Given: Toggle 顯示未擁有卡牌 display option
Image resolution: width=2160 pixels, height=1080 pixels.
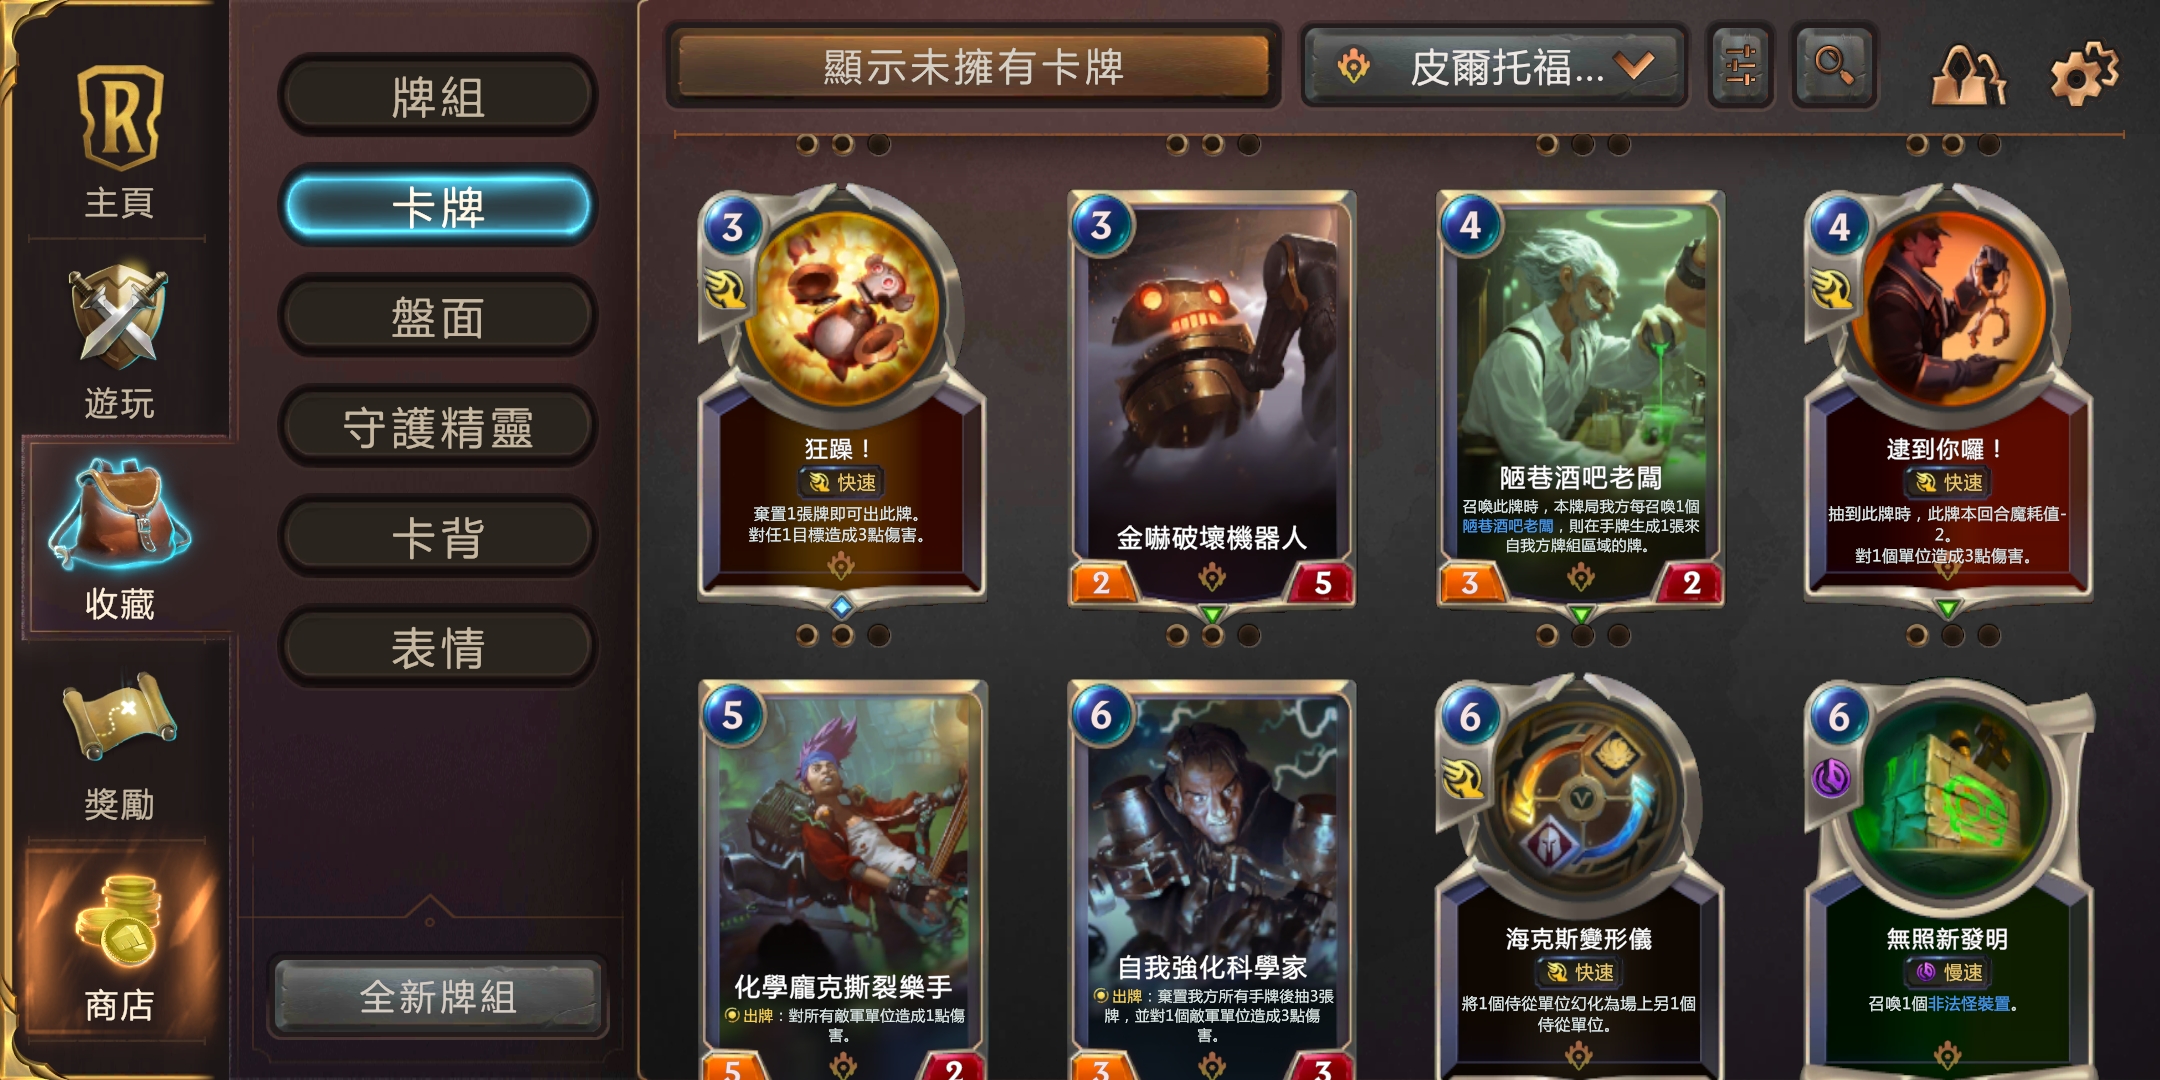Looking at the screenshot, I should (973, 66).
